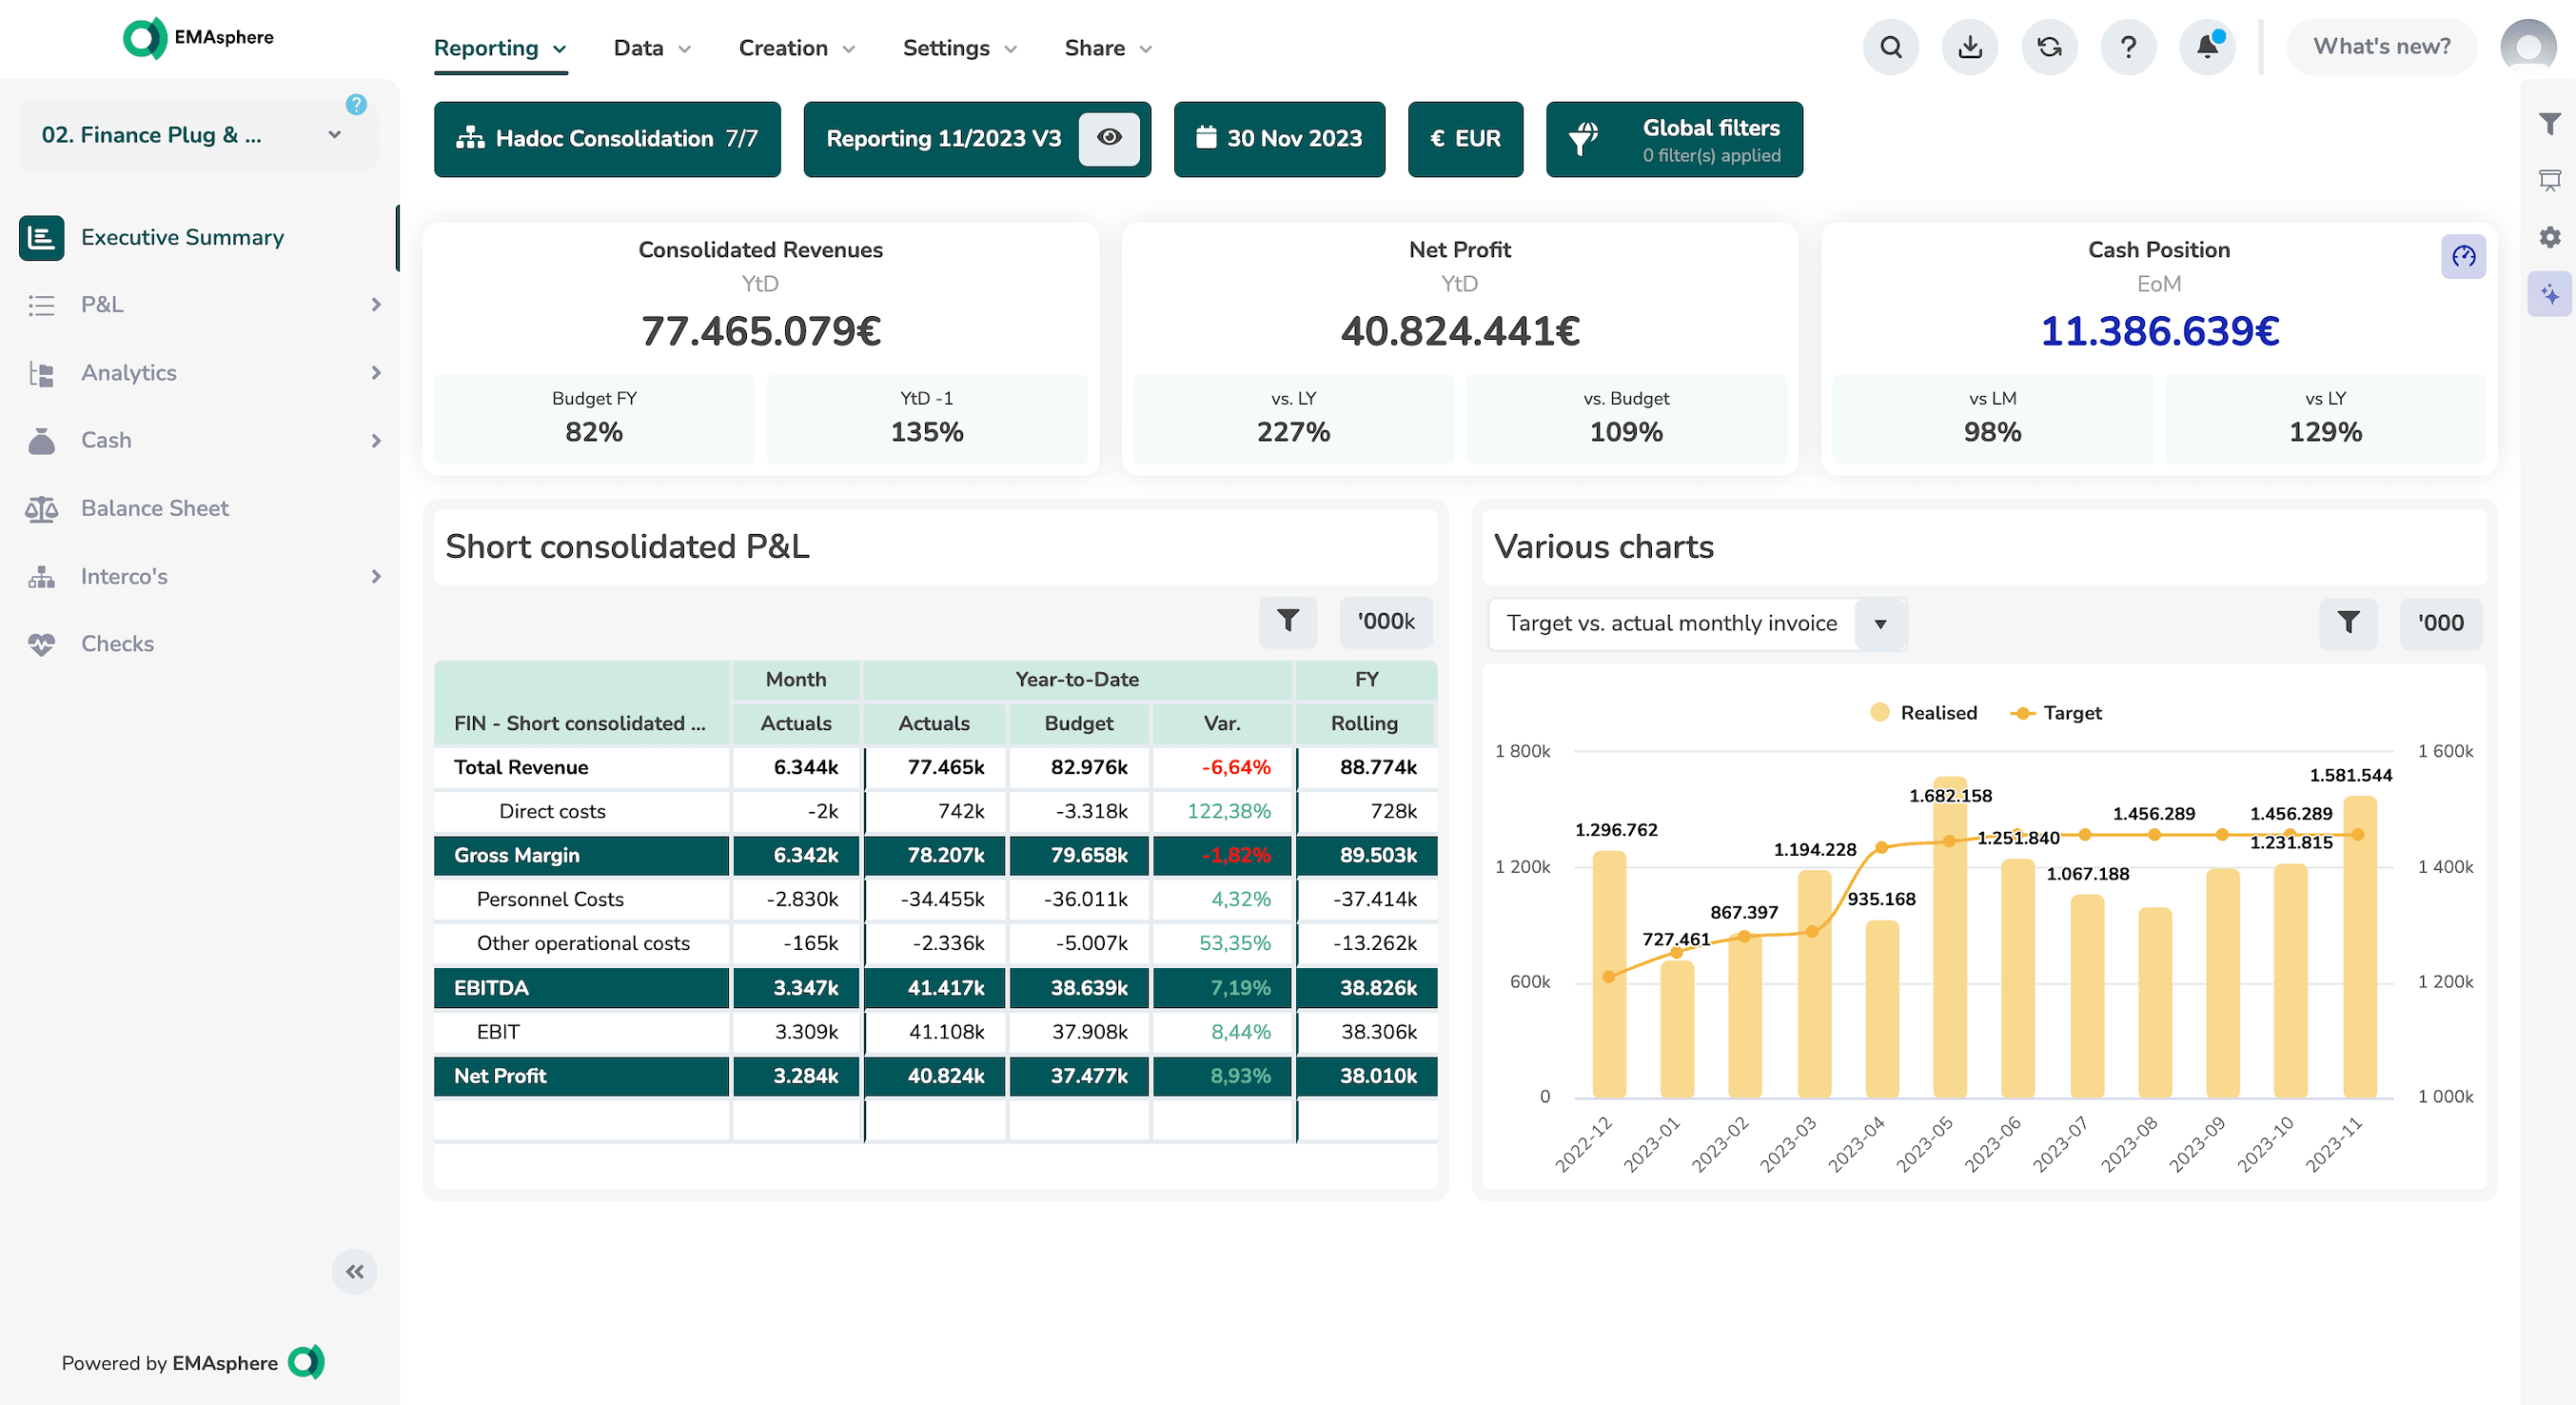
Task: Open the Data menu
Action: (x=652, y=48)
